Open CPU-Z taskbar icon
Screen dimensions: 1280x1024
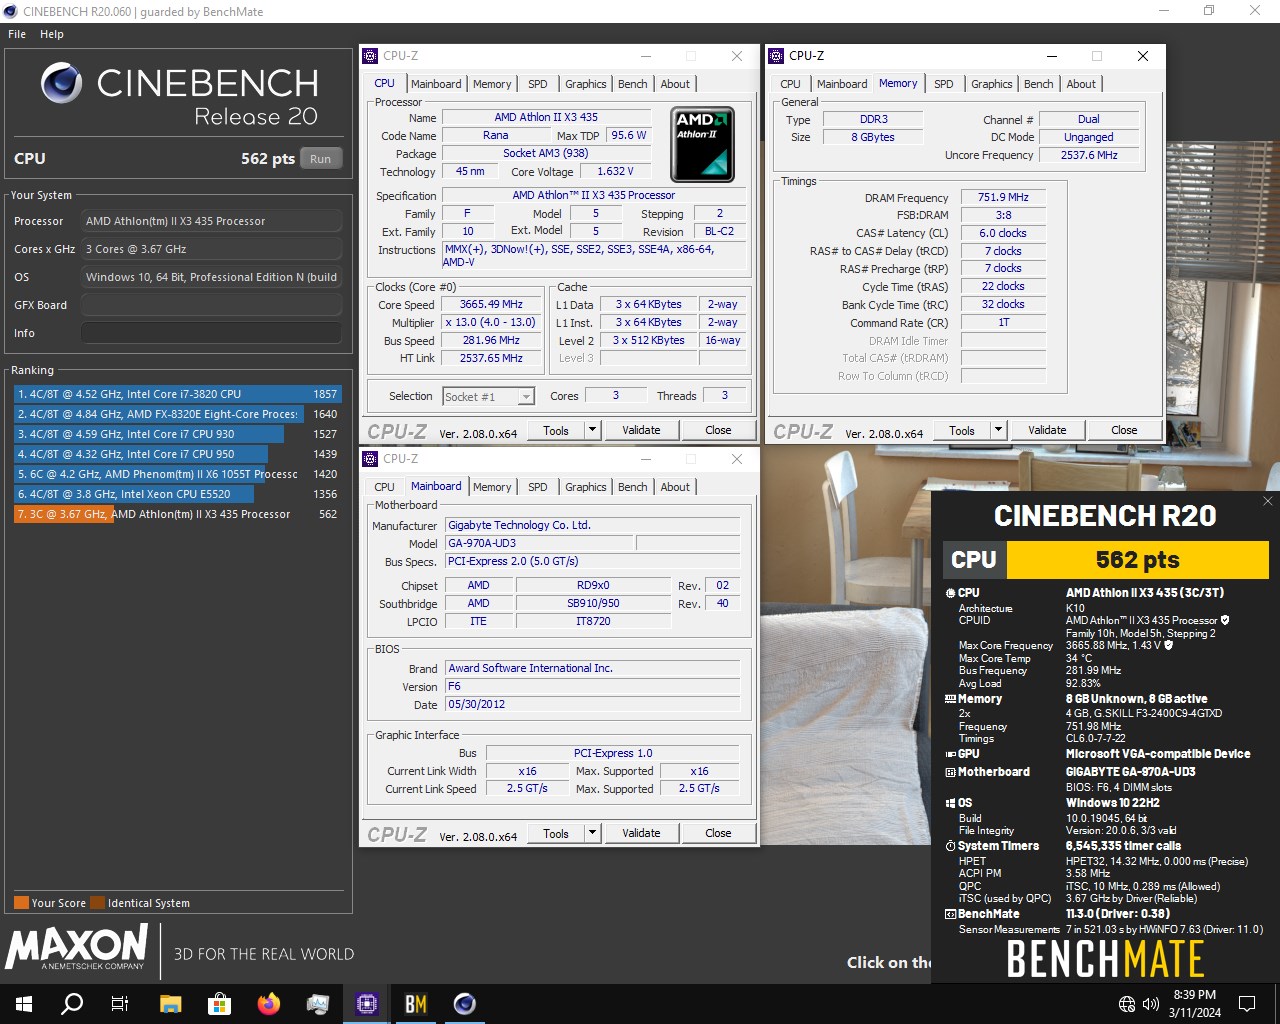point(367,1004)
